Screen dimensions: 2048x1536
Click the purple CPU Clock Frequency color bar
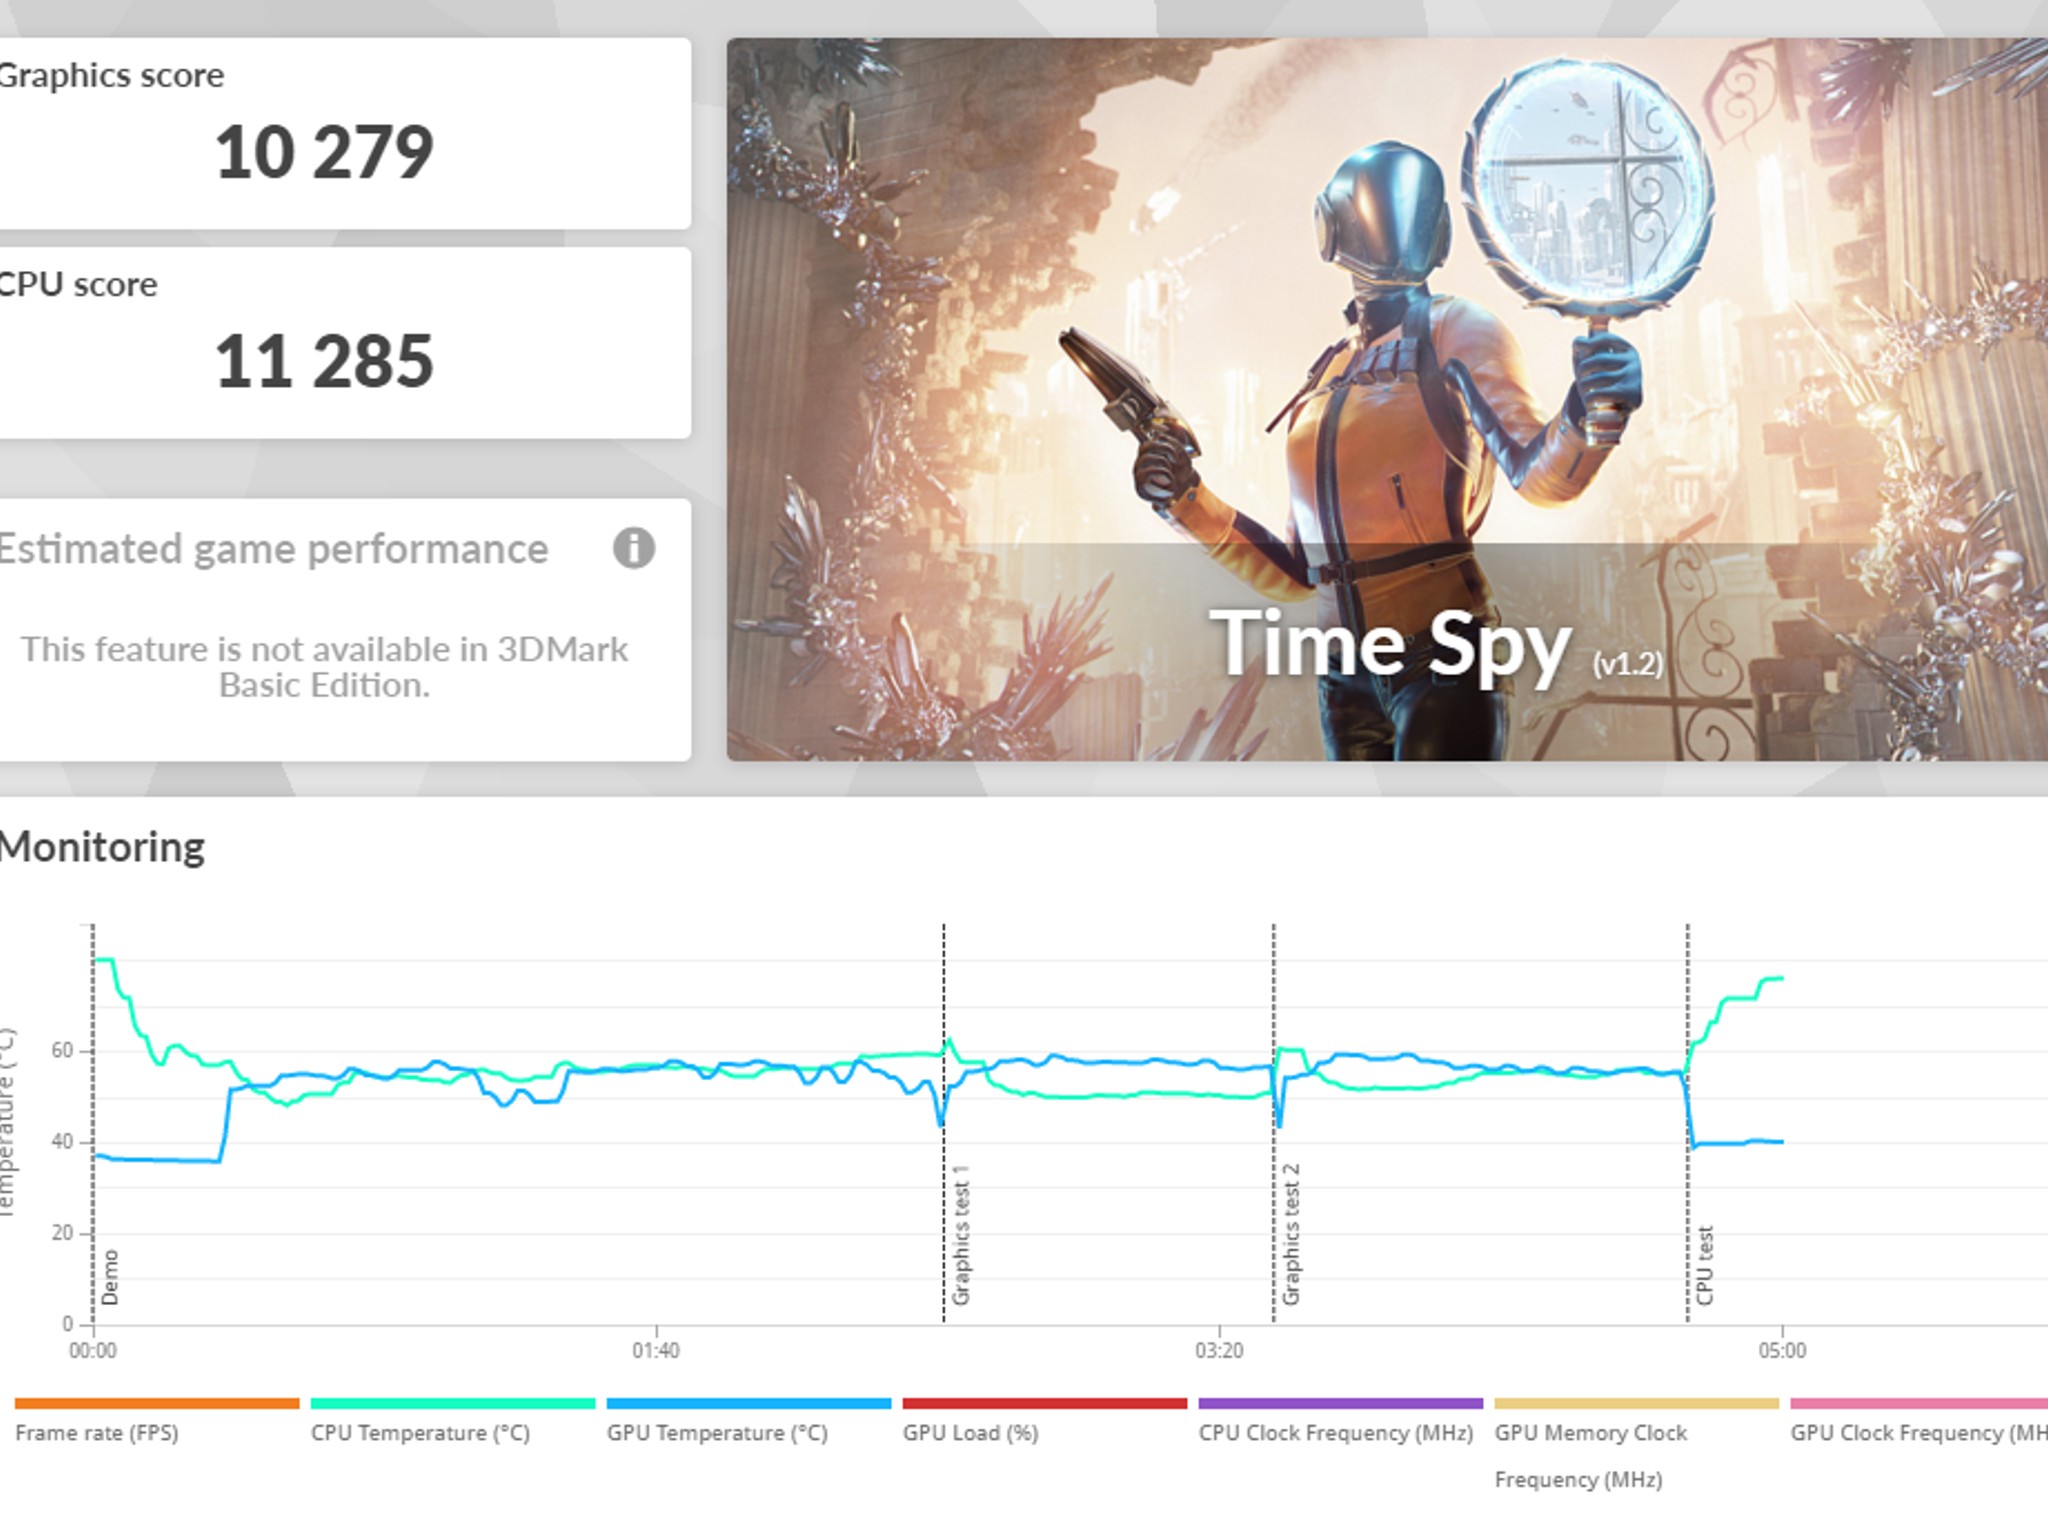[1340, 1404]
